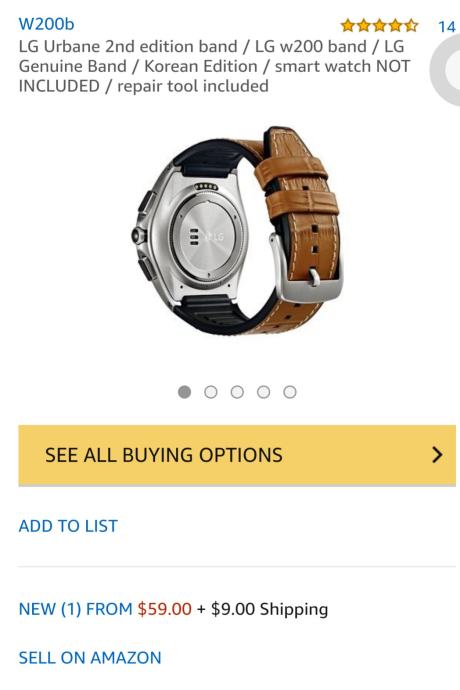The width and height of the screenshot is (460, 690).
Task: Open the 14 customer reviews count
Action: 446,27
